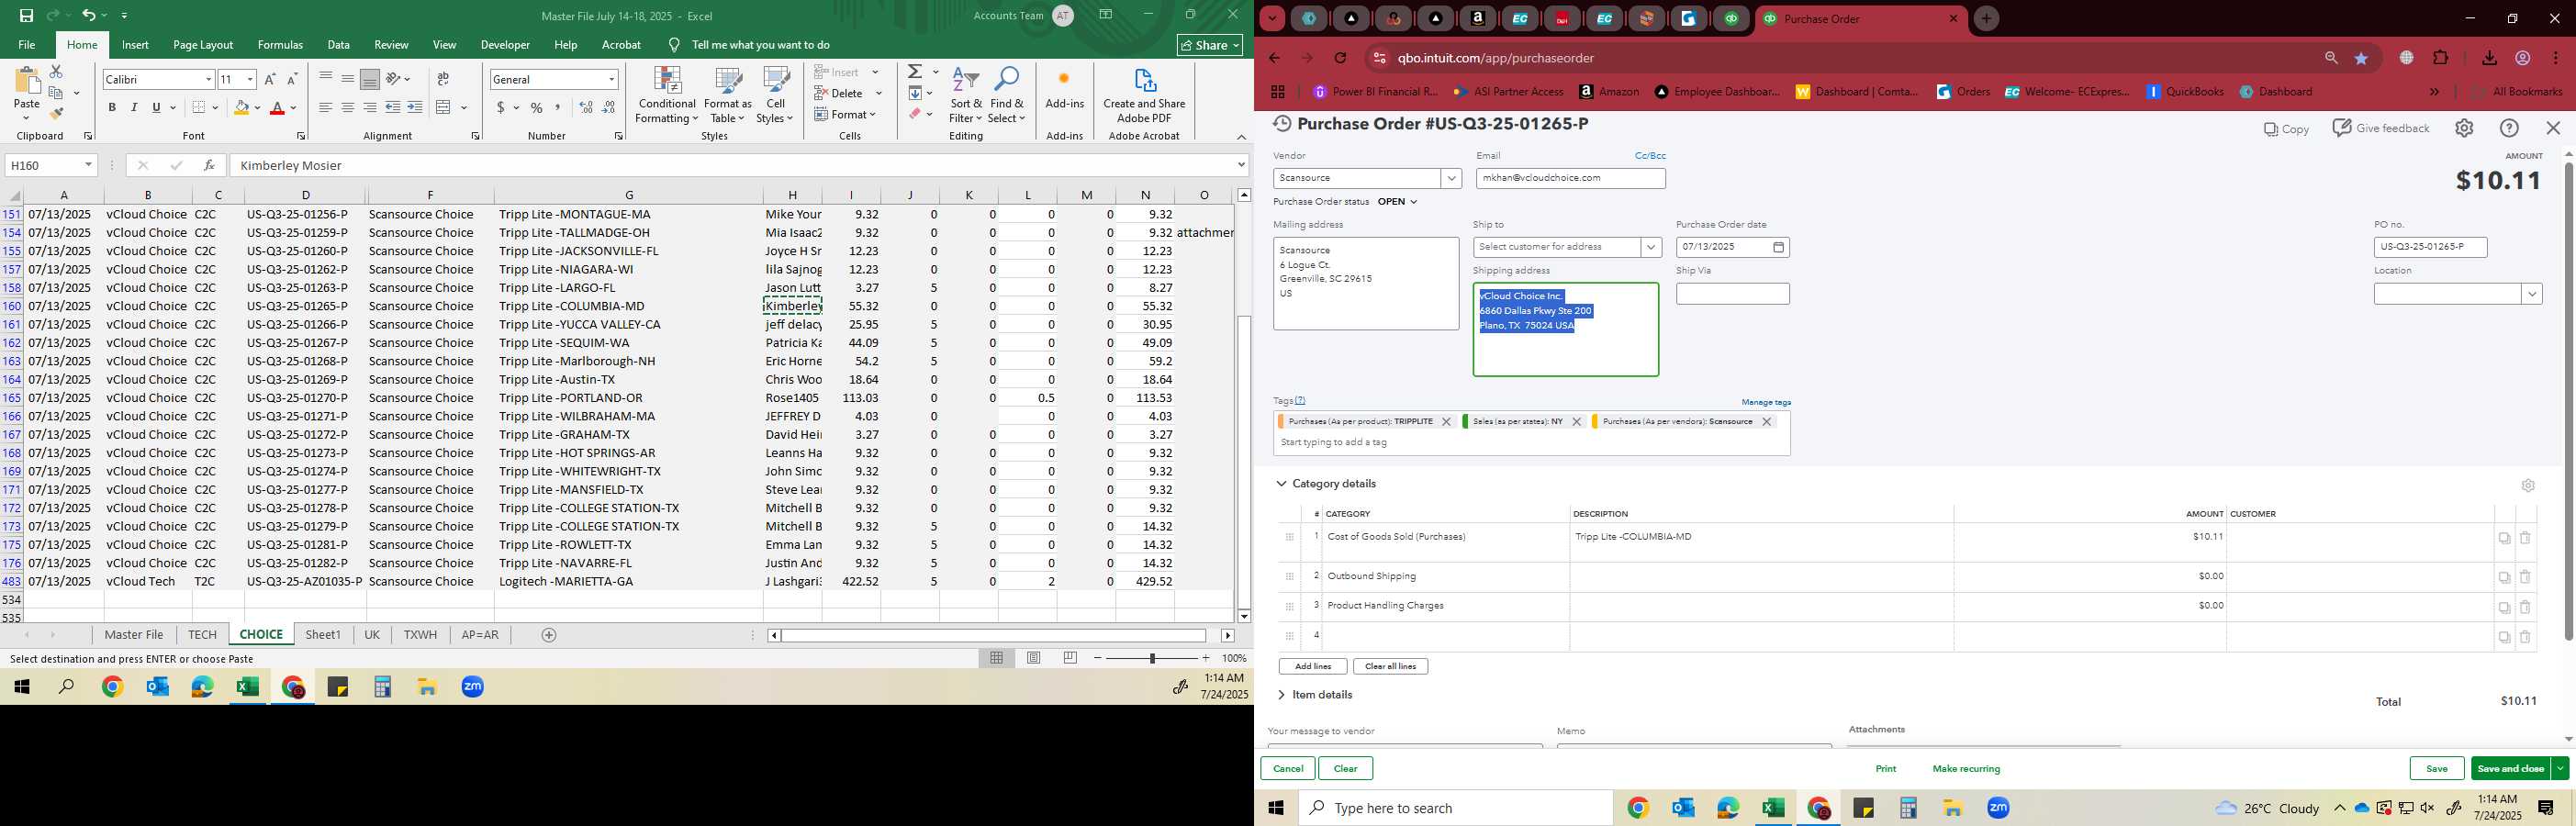Click the vendor Email input field
This screenshot has height=826, width=2576.
coord(1570,178)
